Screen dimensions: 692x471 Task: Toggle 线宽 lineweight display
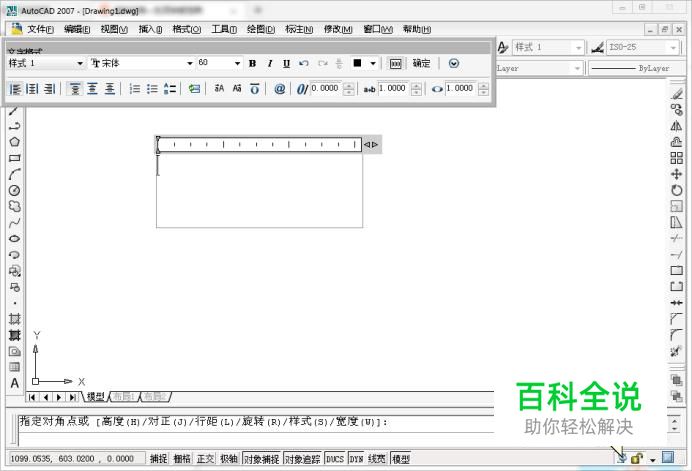[x=376, y=459]
